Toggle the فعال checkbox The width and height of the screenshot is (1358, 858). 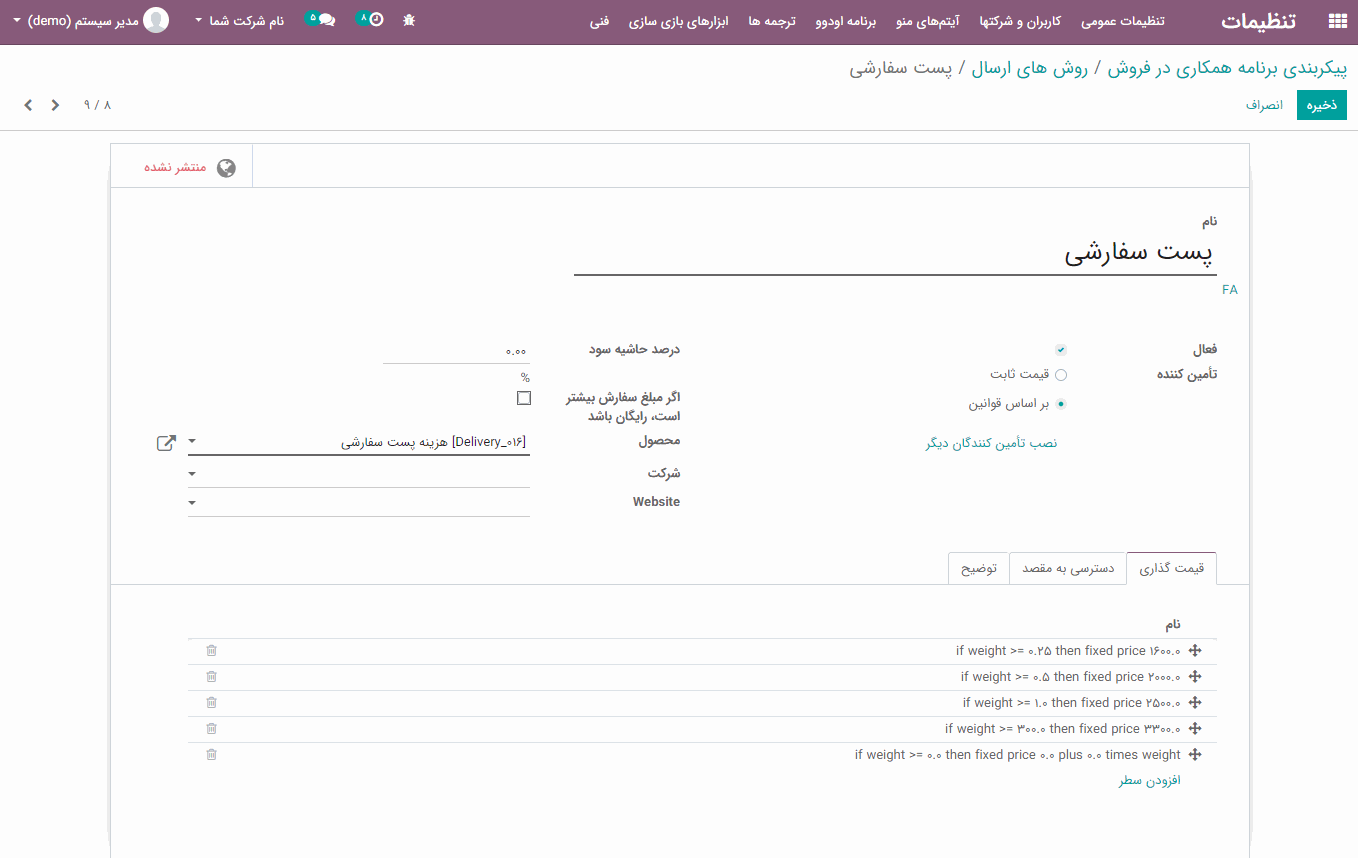pos(1061,350)
